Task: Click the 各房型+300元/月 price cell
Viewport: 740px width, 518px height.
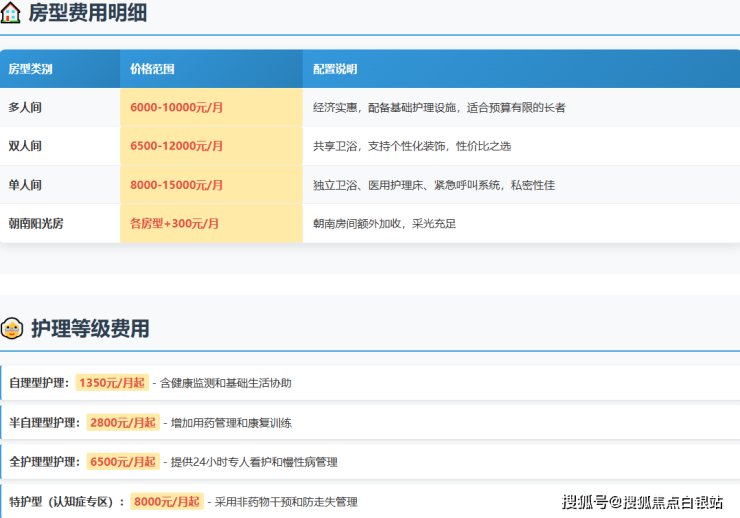Action: [175, 224]
